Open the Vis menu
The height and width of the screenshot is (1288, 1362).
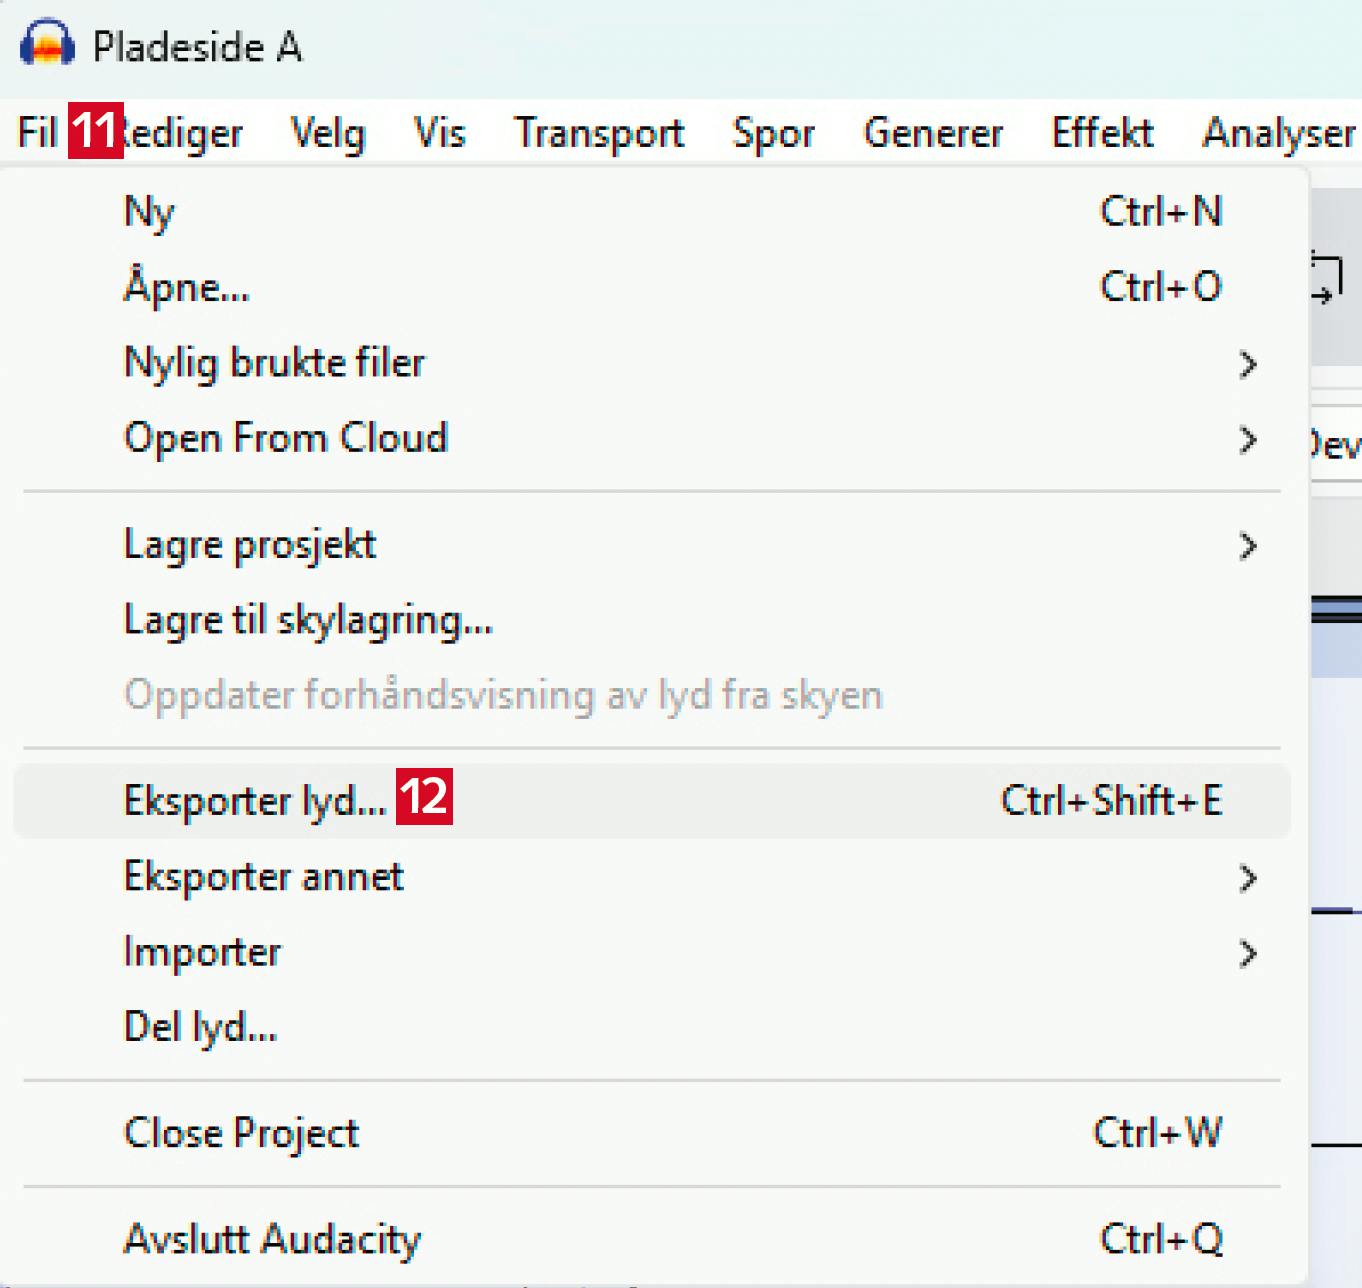coord(439,133)
